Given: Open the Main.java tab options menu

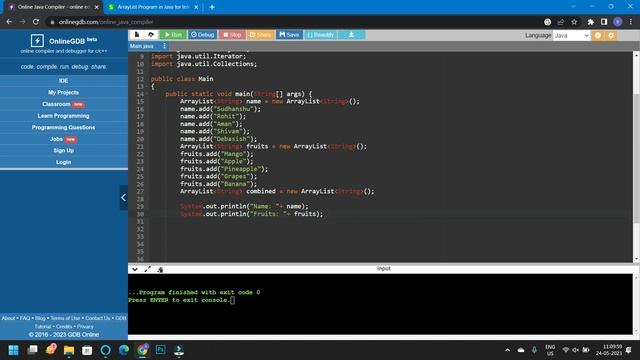Looking at the screenshot, I should pos(164,46).
